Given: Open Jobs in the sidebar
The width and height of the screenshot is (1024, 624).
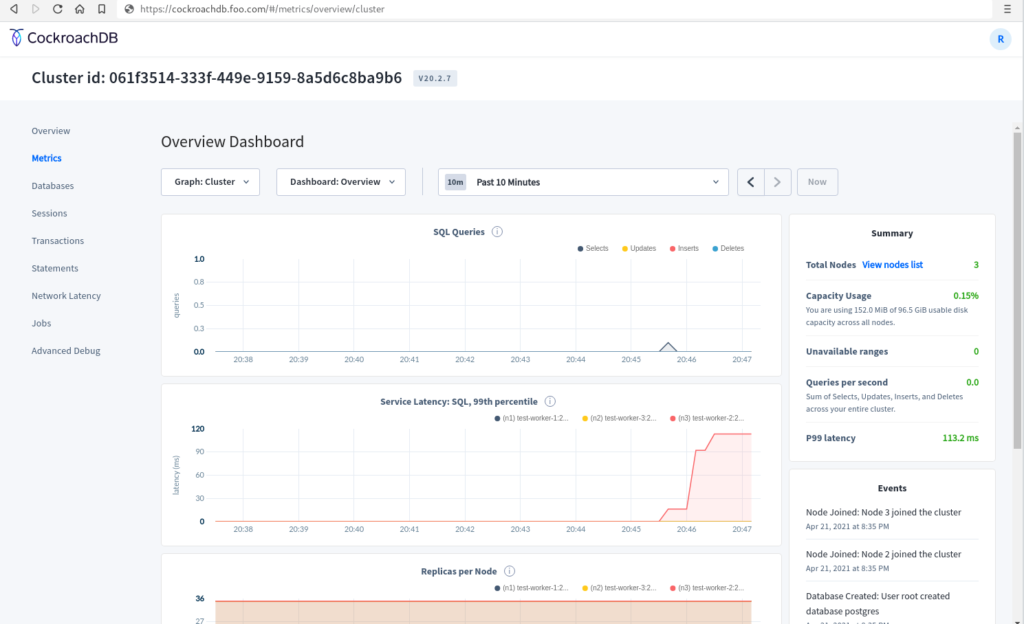Looking at the screenshot, I should click(41, 323).
